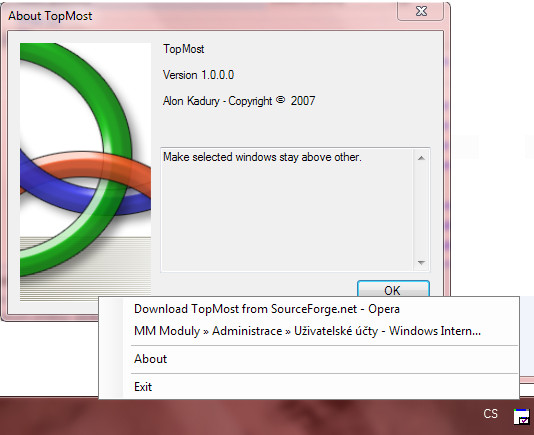534x435 pixels.
Task: Click the description scrollbar up arrow
Action: pos(421,158)
